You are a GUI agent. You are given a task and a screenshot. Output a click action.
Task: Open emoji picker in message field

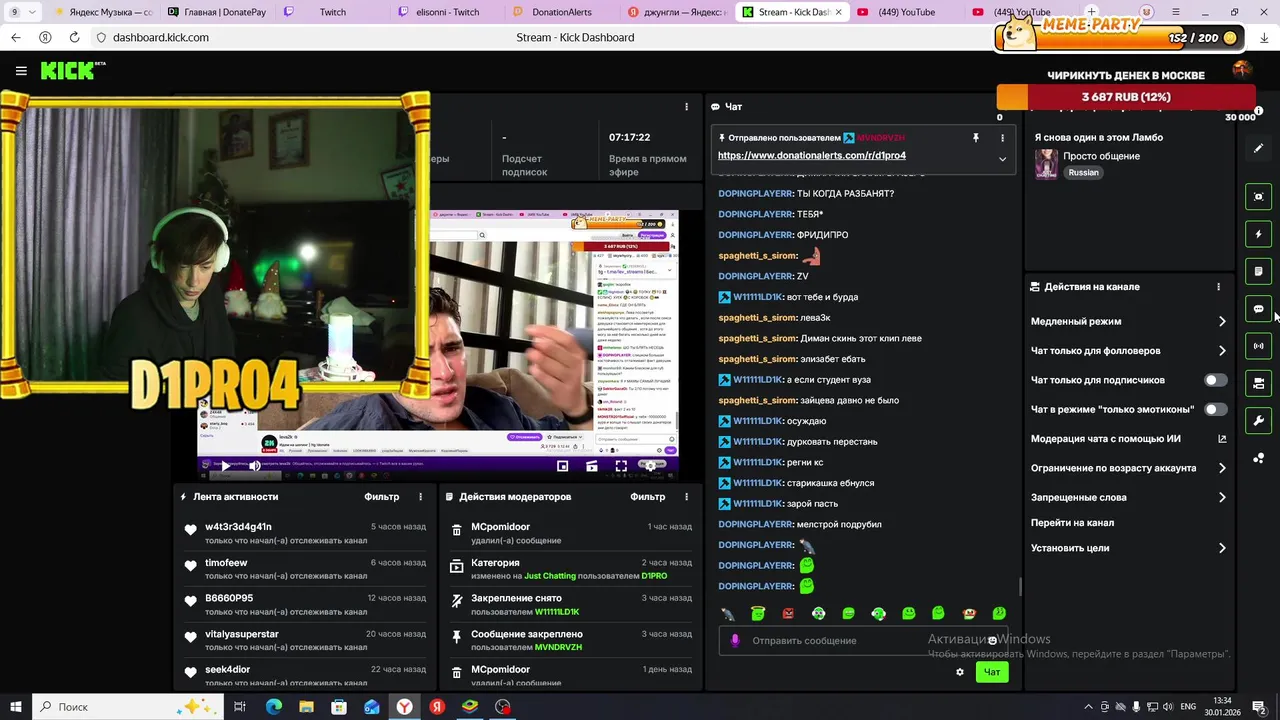(992, 641)
